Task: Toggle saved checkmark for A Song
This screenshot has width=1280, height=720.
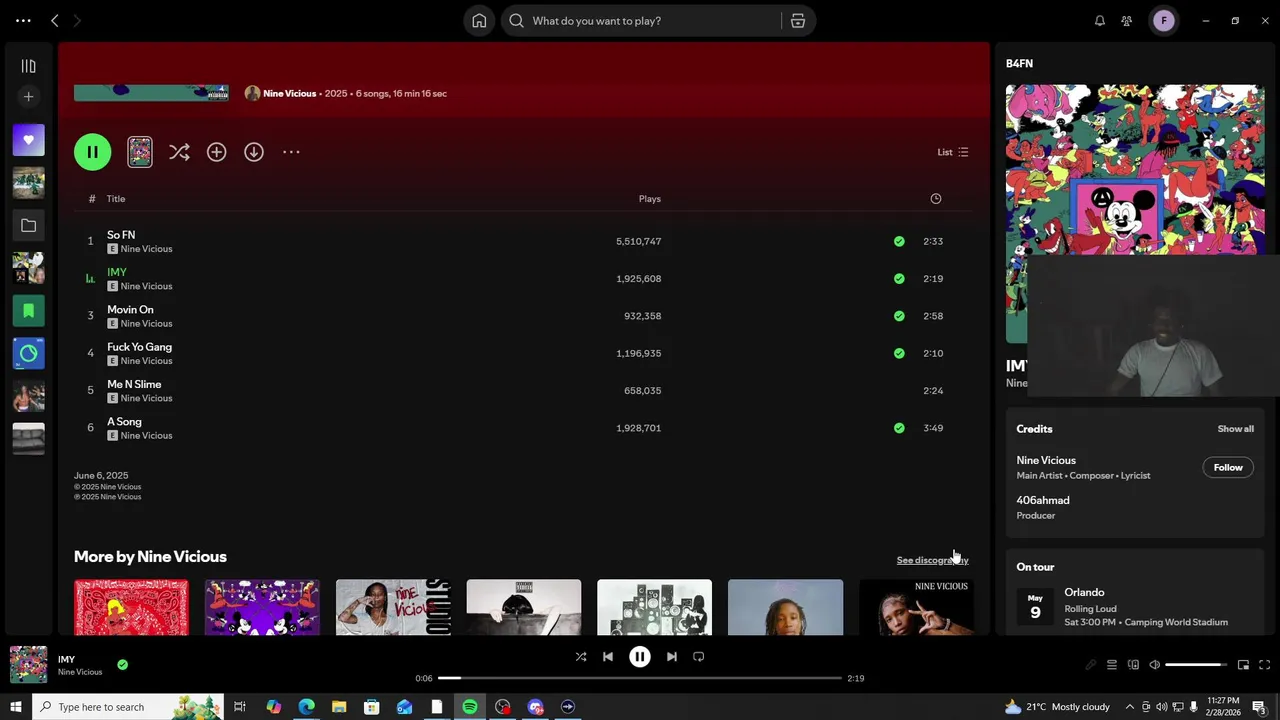Action: tap(899, 428)
